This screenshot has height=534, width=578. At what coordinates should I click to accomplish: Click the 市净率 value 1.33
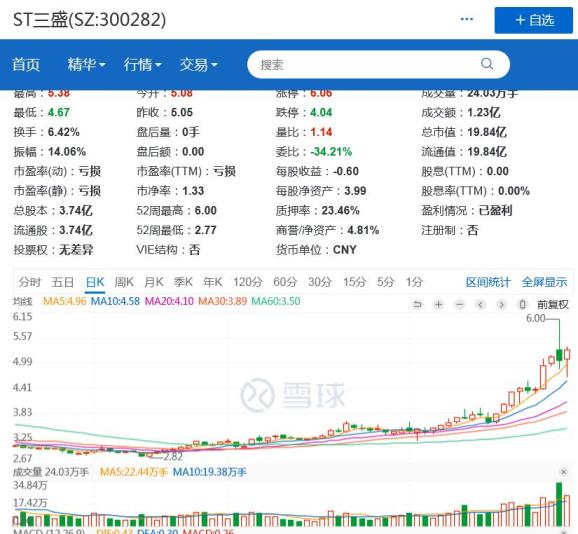click(193, 191)
